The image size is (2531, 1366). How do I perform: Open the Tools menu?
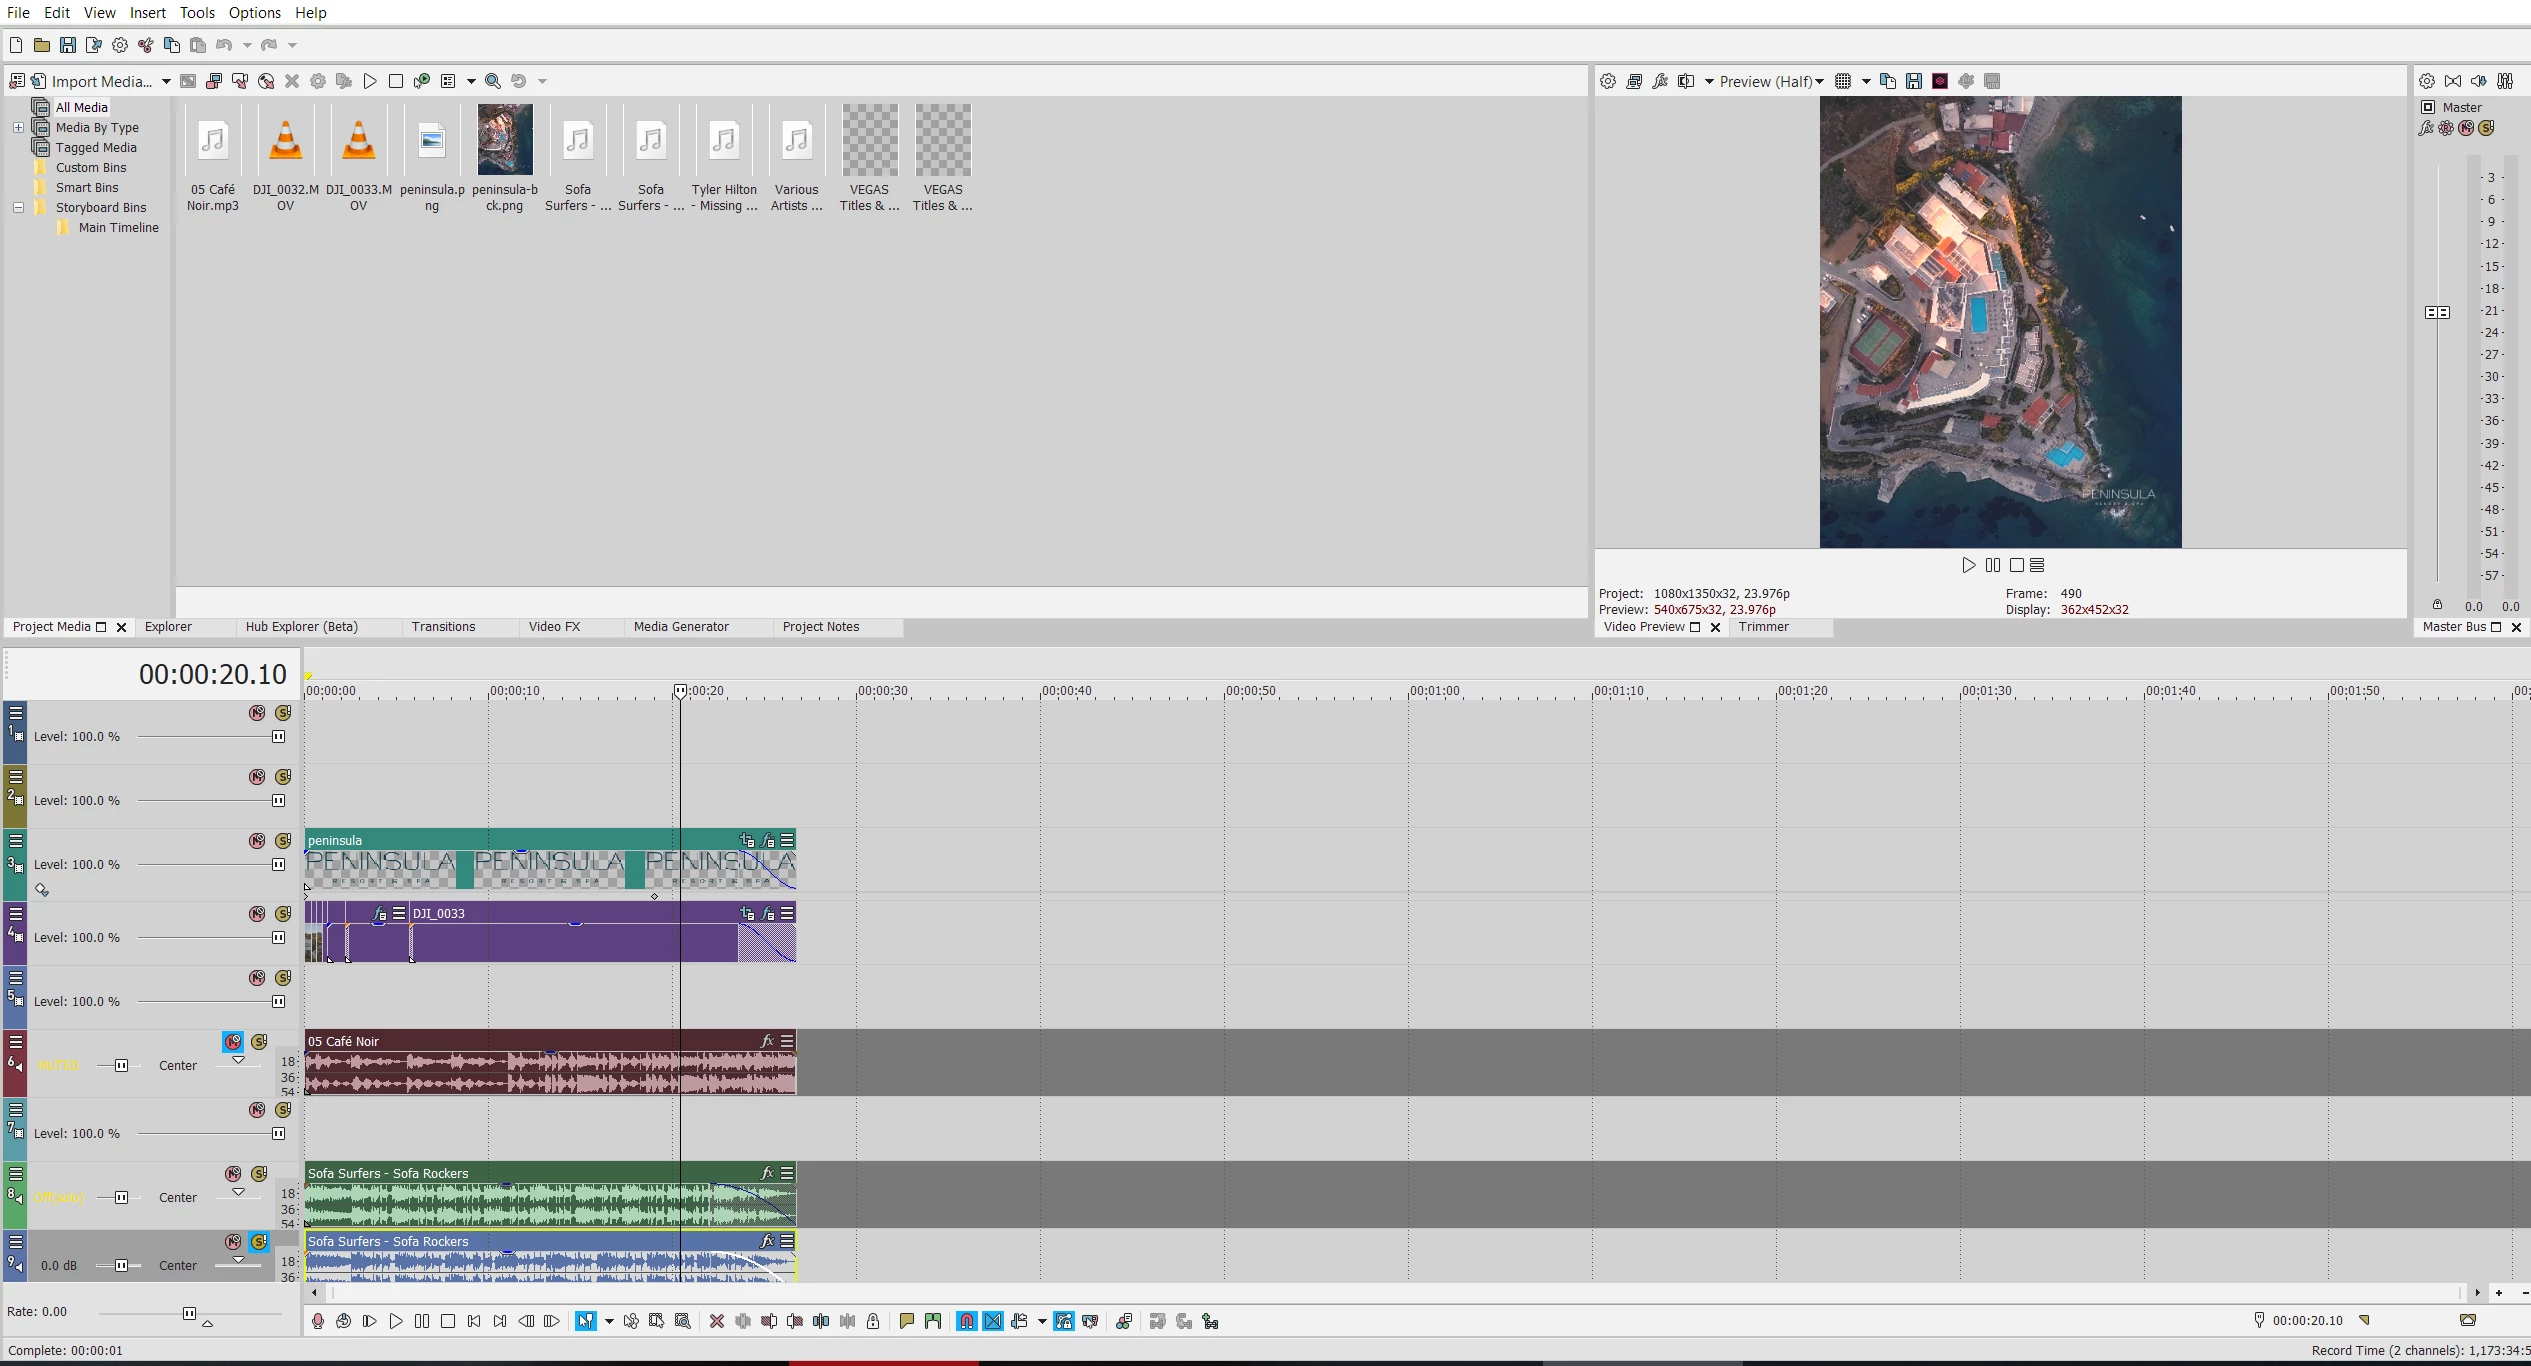[197, 12]
